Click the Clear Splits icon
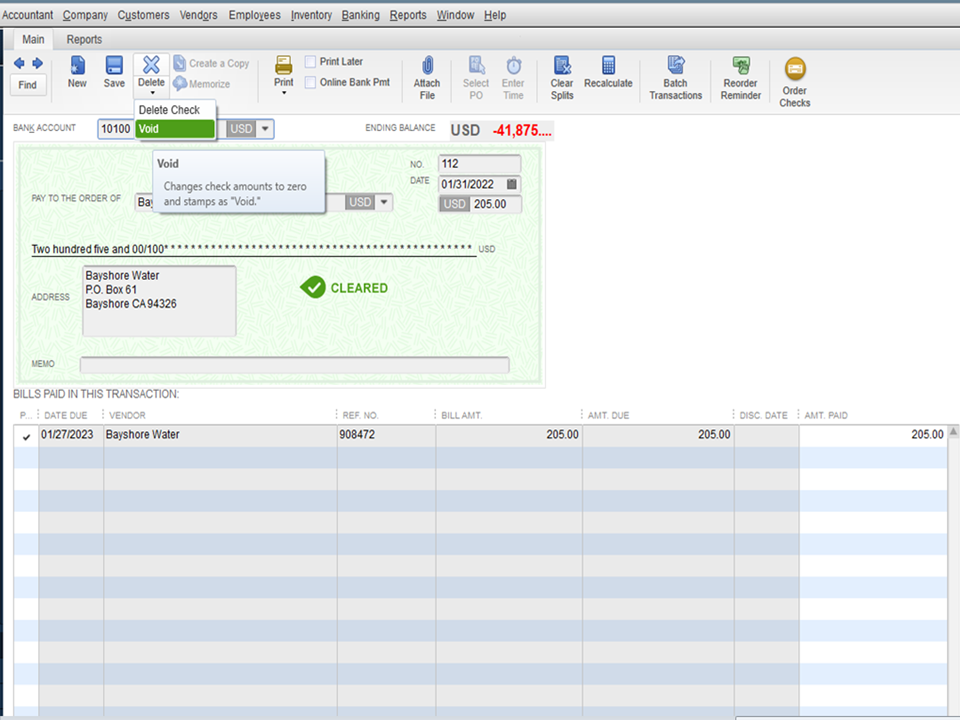This screenshot has height=720, width=960. point(562,65)
